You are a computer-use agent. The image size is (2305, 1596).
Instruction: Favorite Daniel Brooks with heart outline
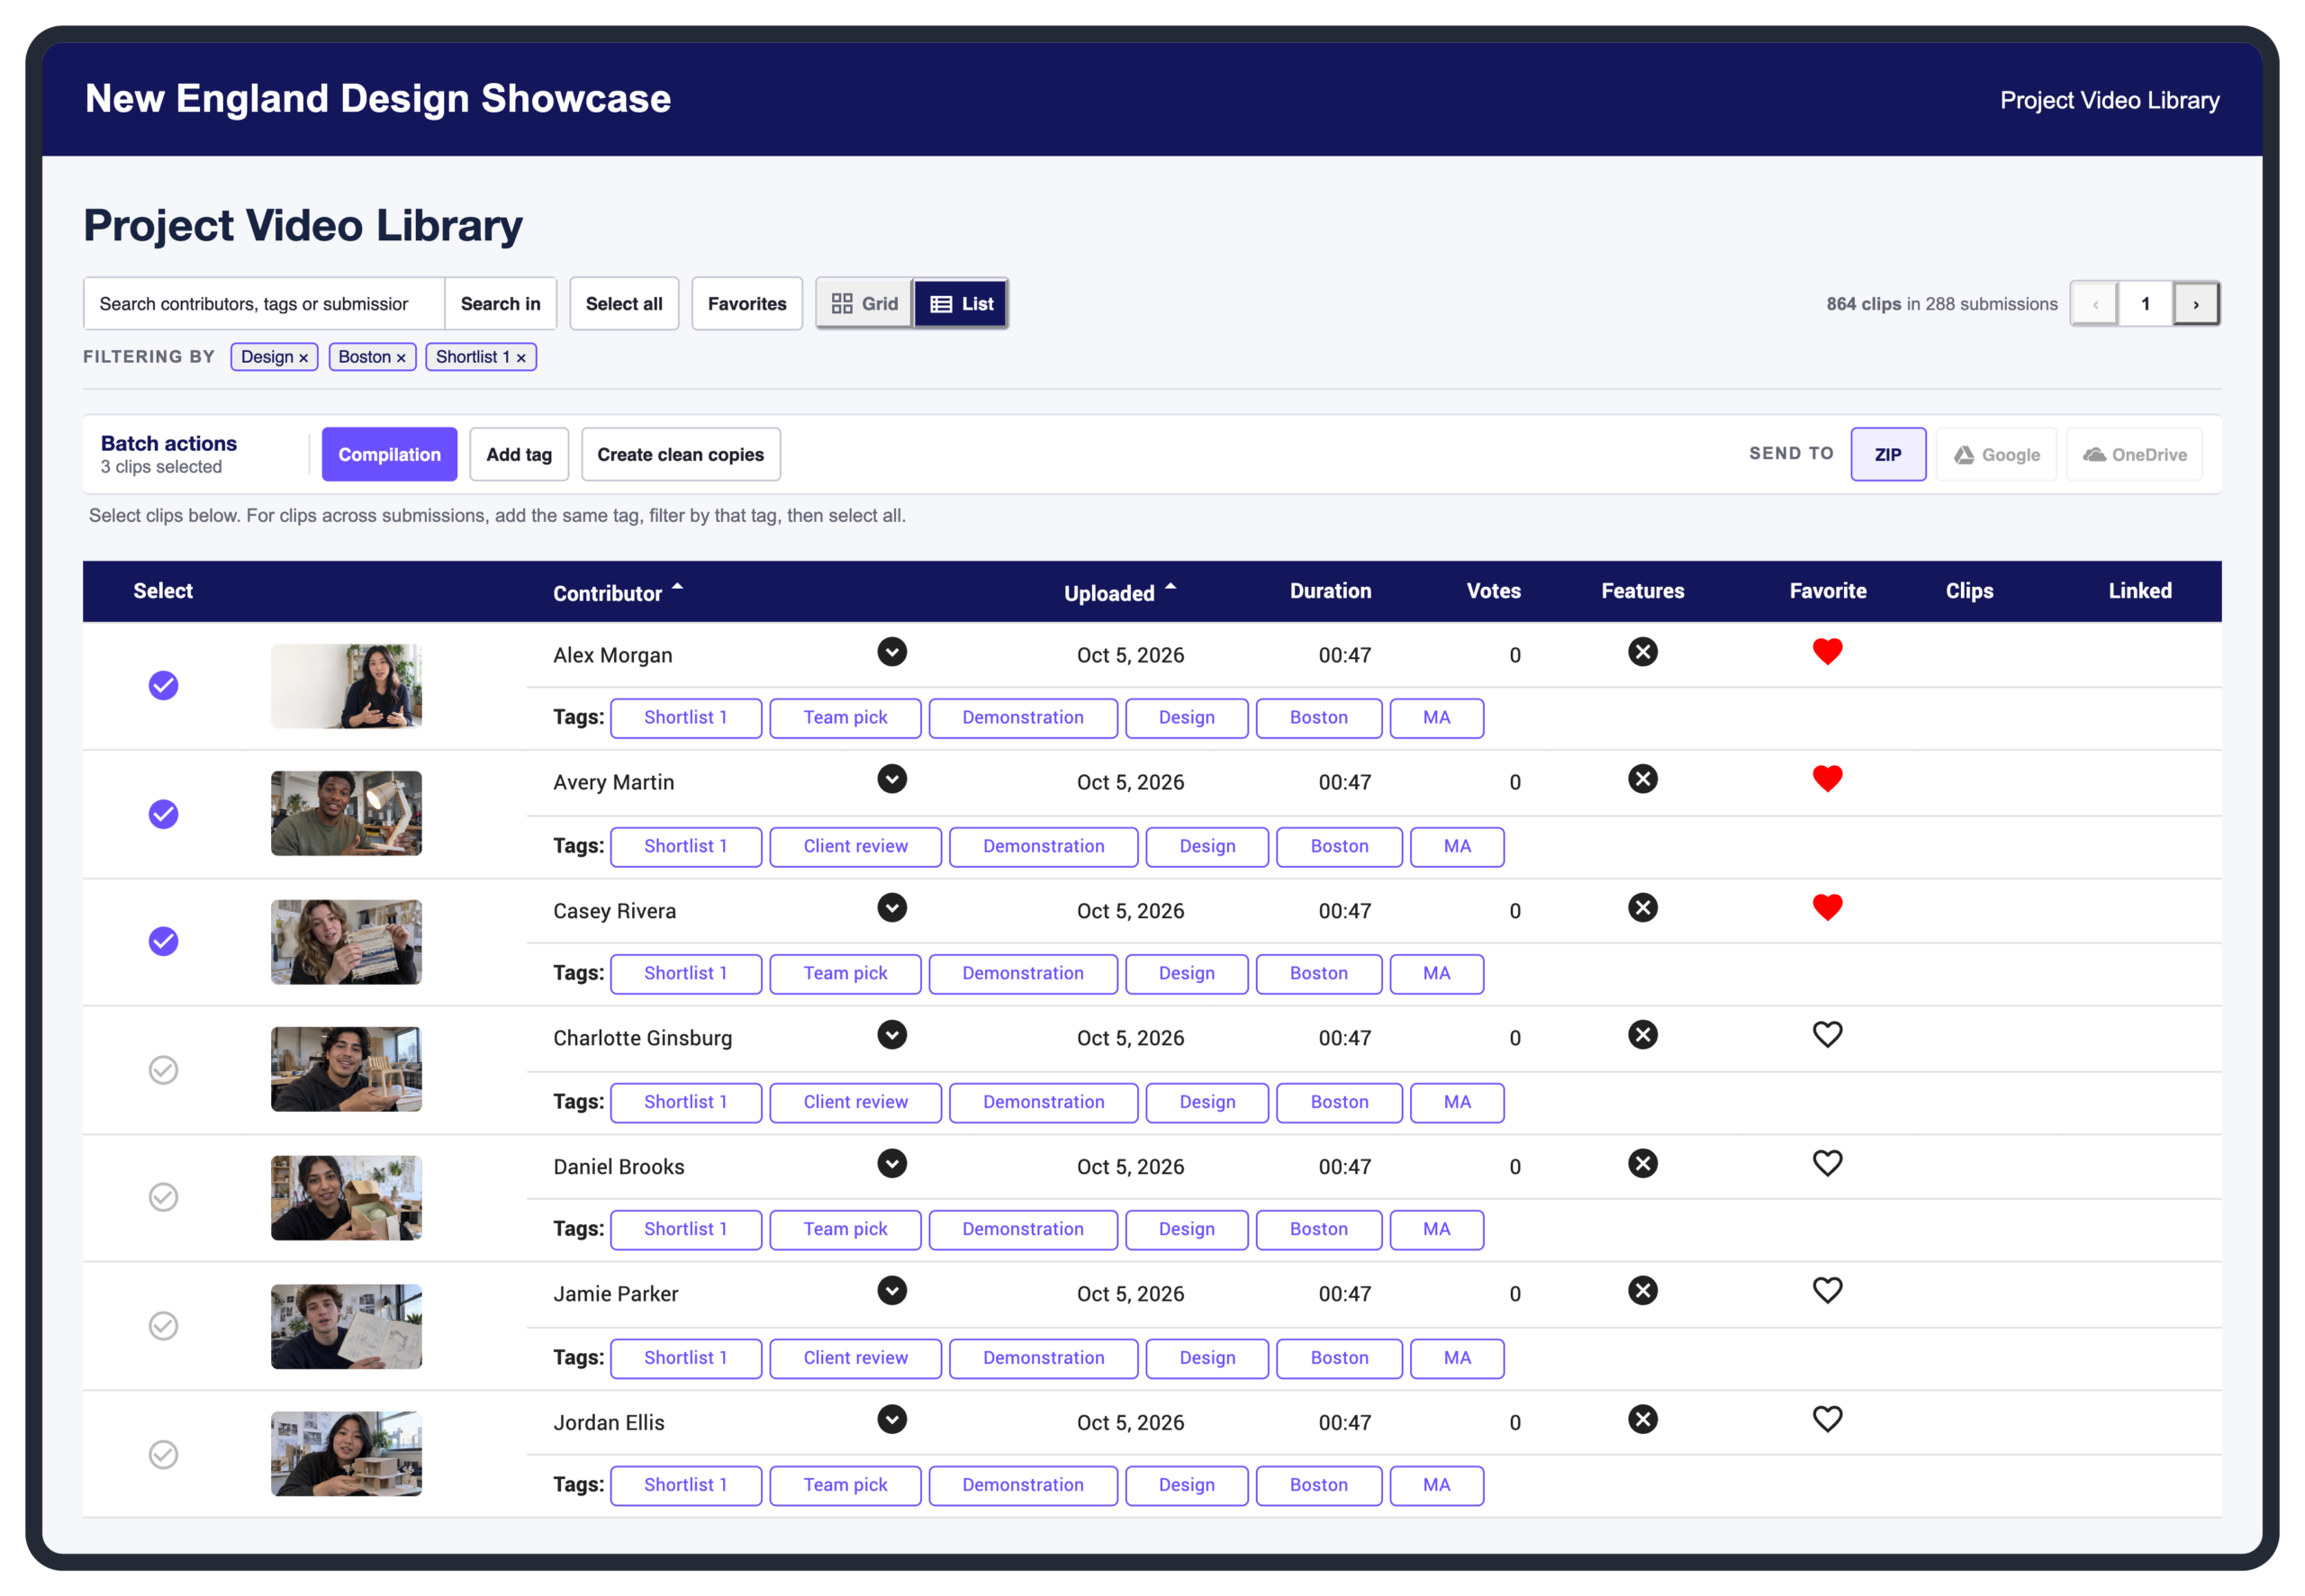1827,1164
